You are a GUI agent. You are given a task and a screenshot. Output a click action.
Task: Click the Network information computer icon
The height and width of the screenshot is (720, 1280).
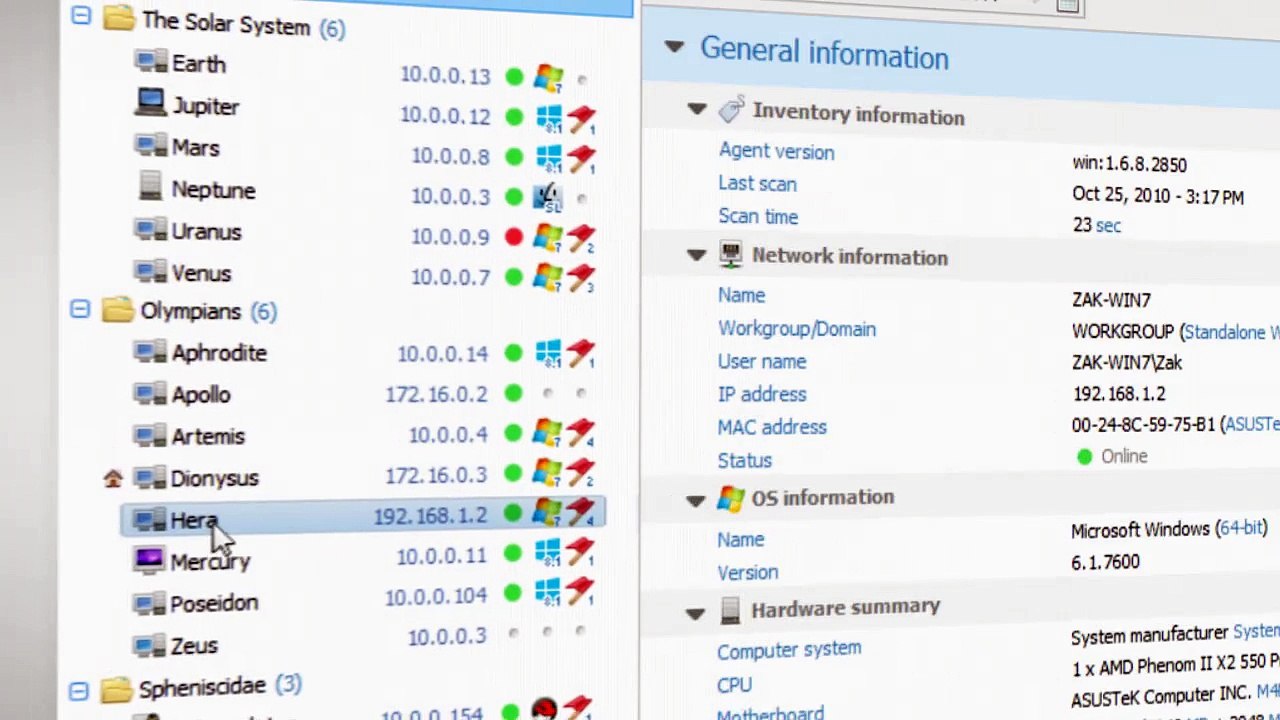coord(731,256)
